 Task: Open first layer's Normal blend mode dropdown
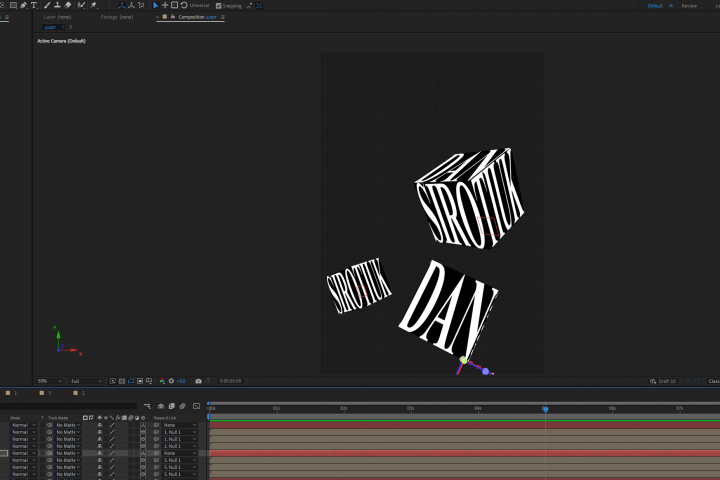pyautogui.click(x=23, y=425)
